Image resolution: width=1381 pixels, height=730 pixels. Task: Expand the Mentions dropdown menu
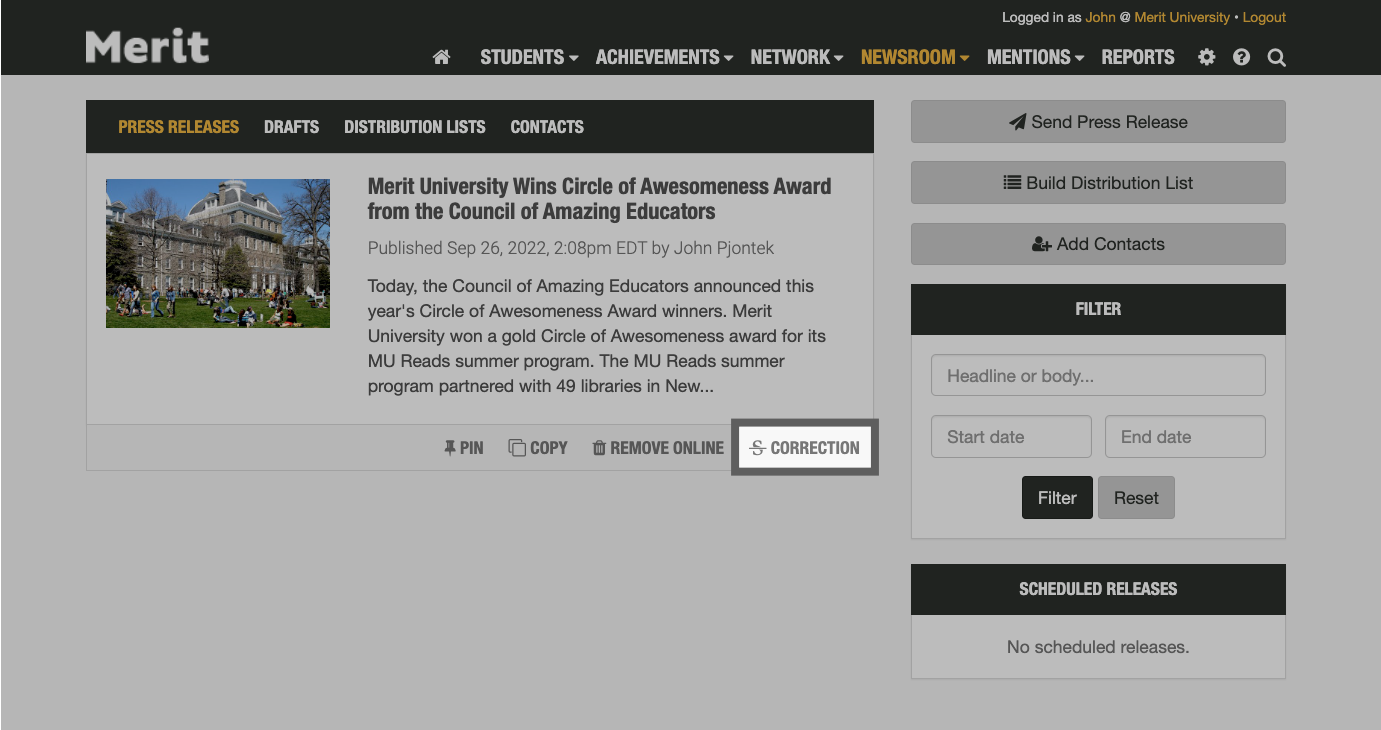(1035, 58)
